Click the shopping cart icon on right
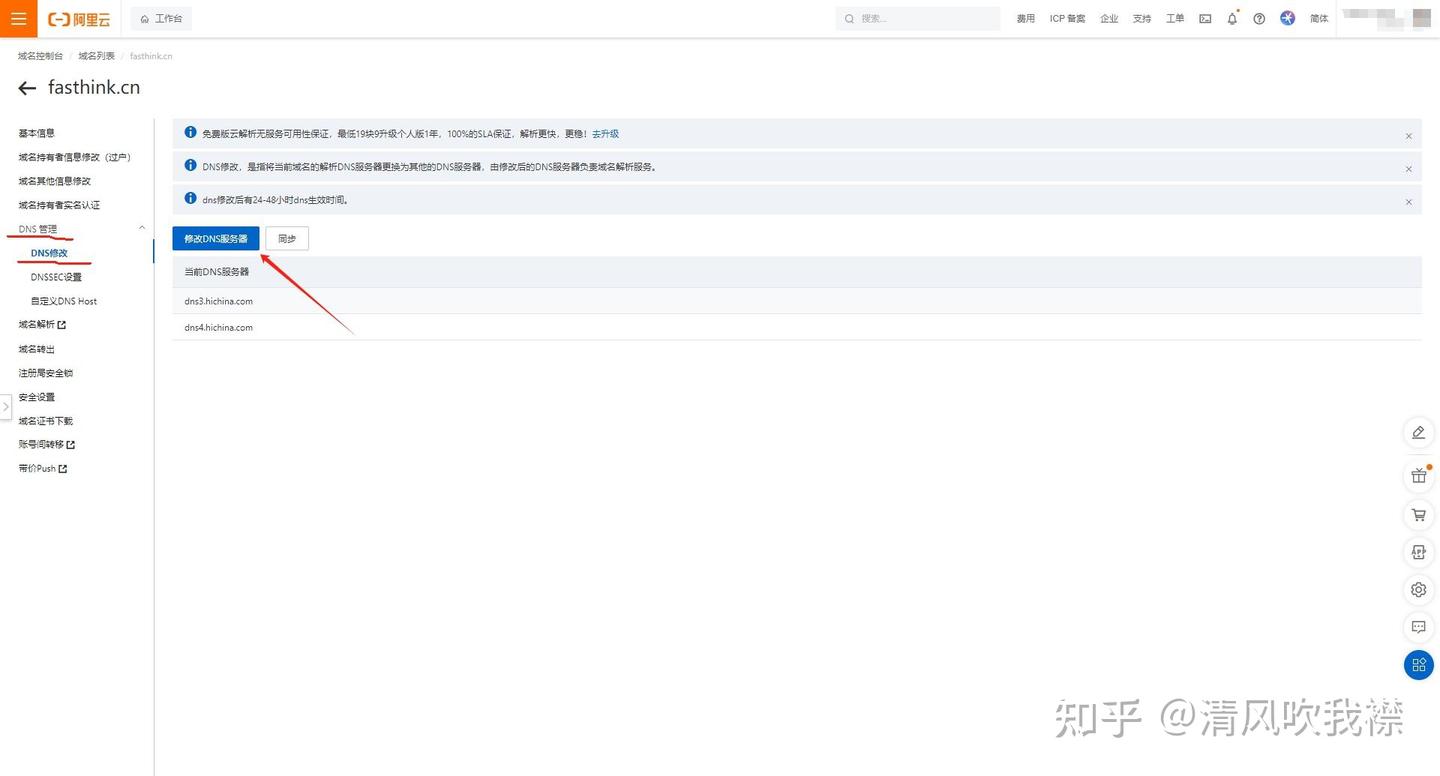 [1418, 514]
